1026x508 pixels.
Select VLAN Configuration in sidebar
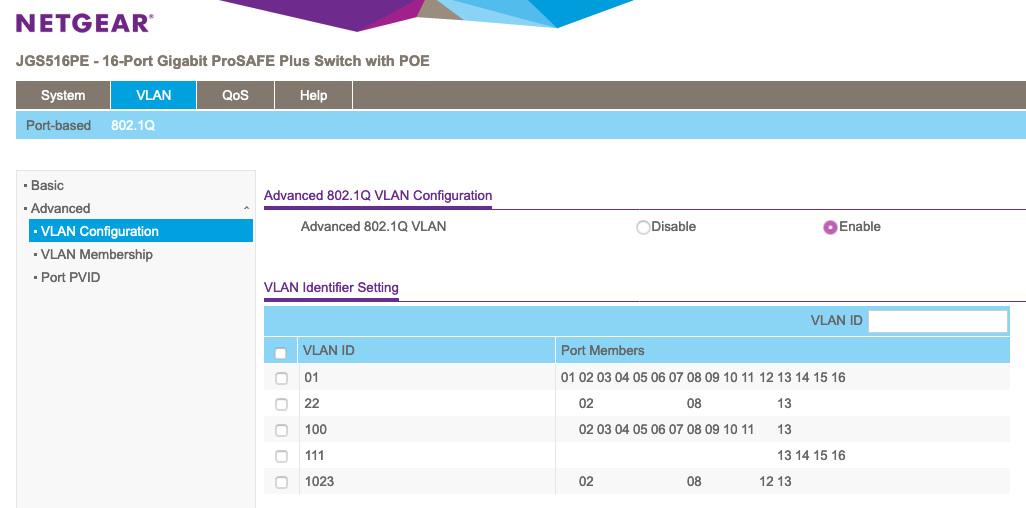click(x=99, y=231)
